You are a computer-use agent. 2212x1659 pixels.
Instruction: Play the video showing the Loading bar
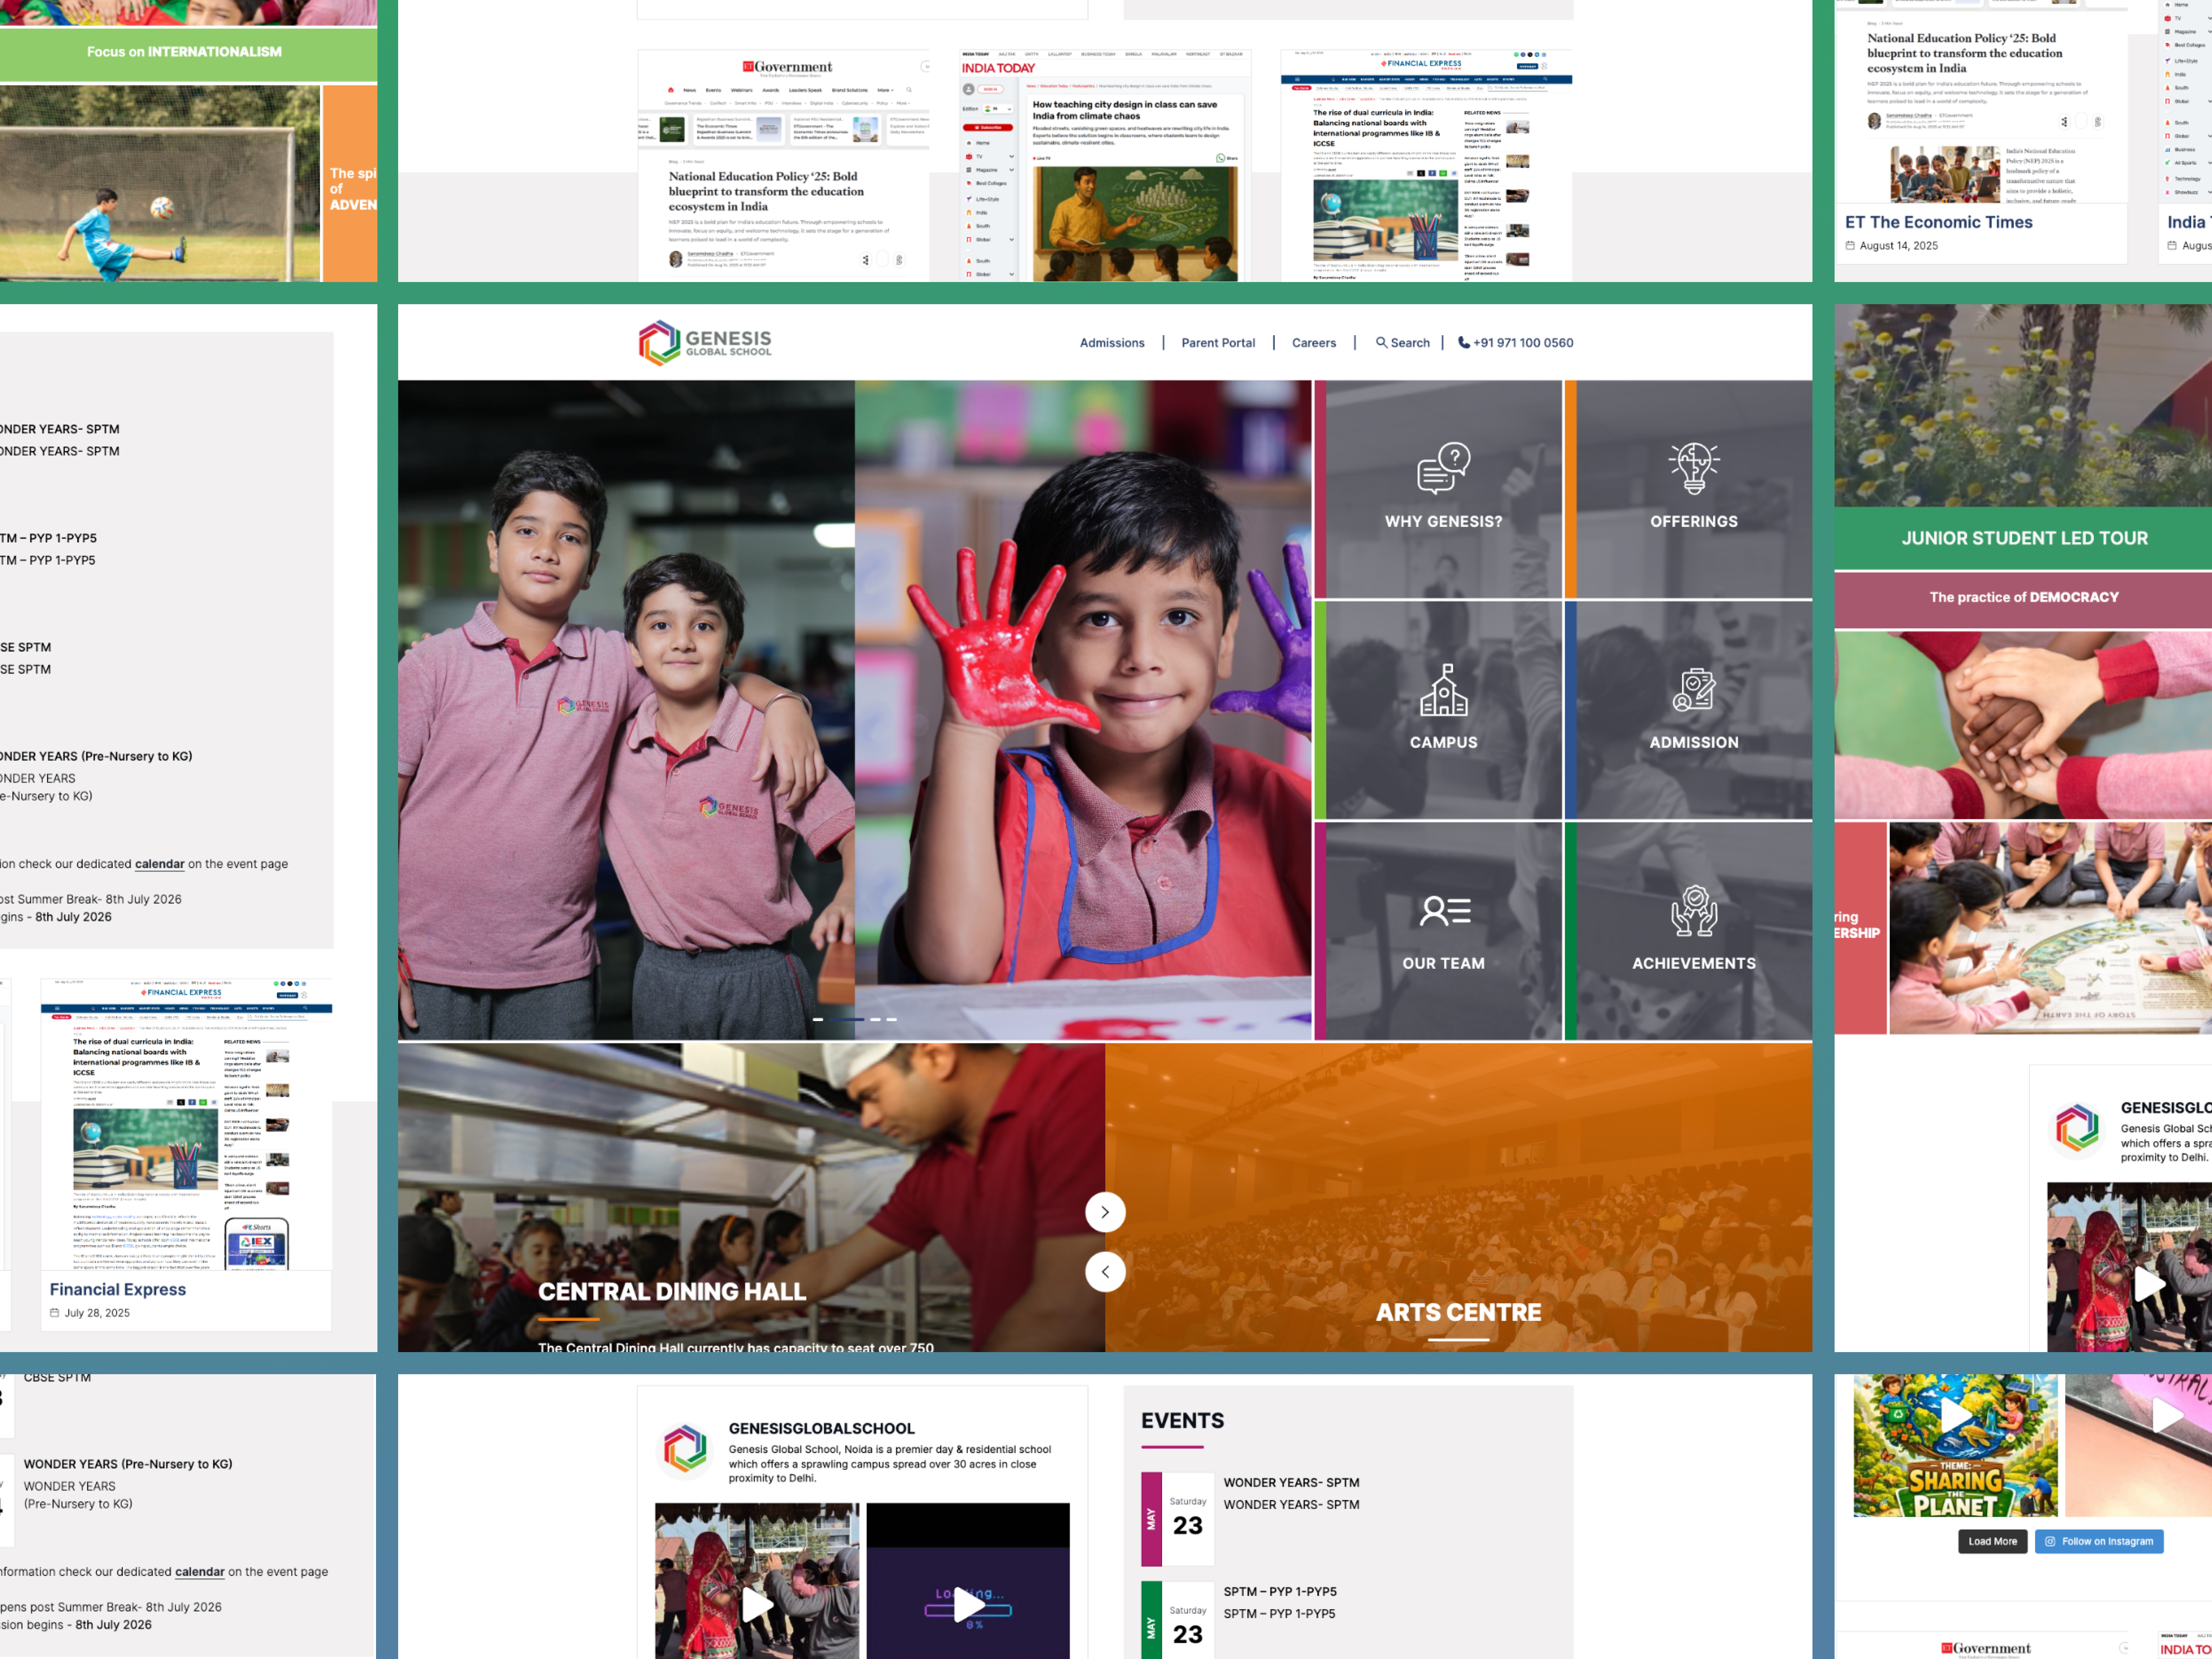pos(968,1581)
